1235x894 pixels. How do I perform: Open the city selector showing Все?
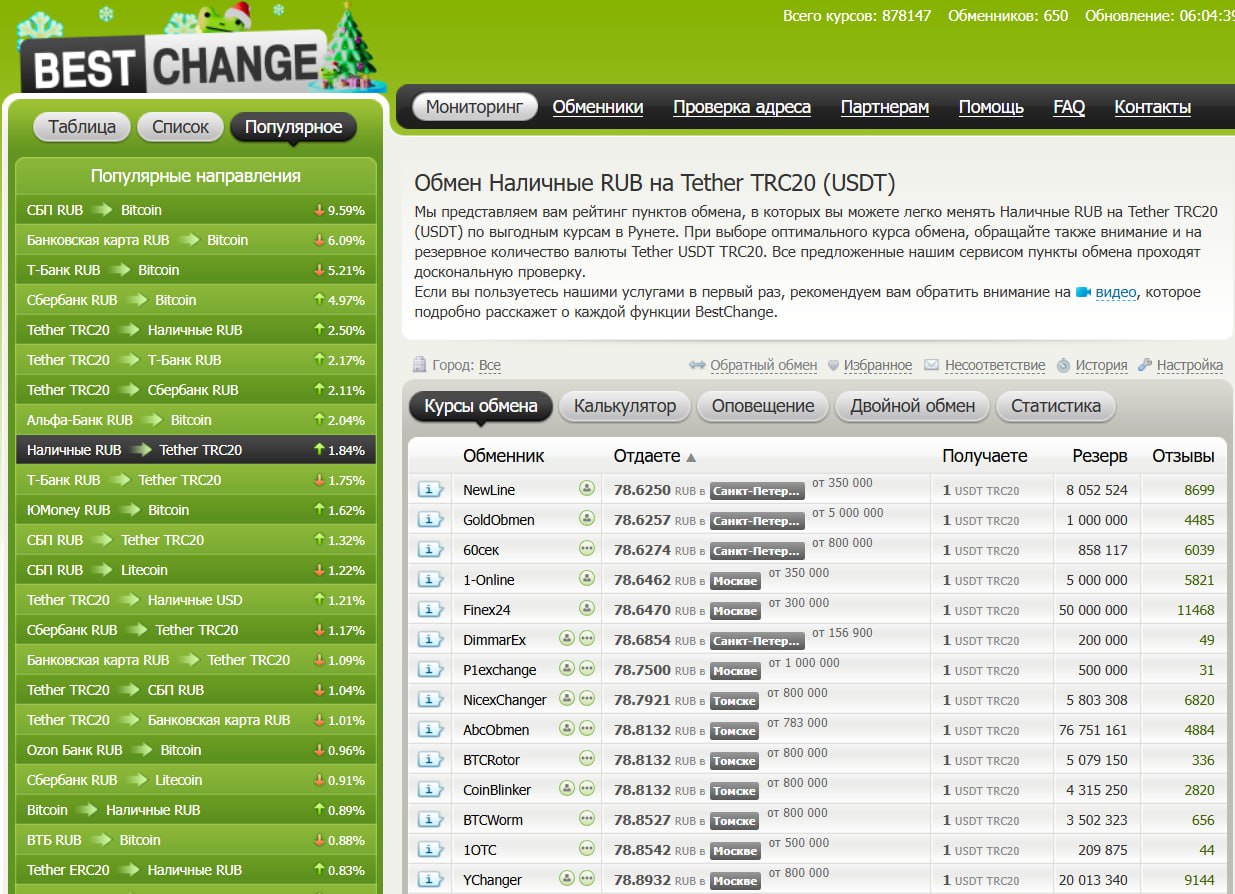point(490,366)
